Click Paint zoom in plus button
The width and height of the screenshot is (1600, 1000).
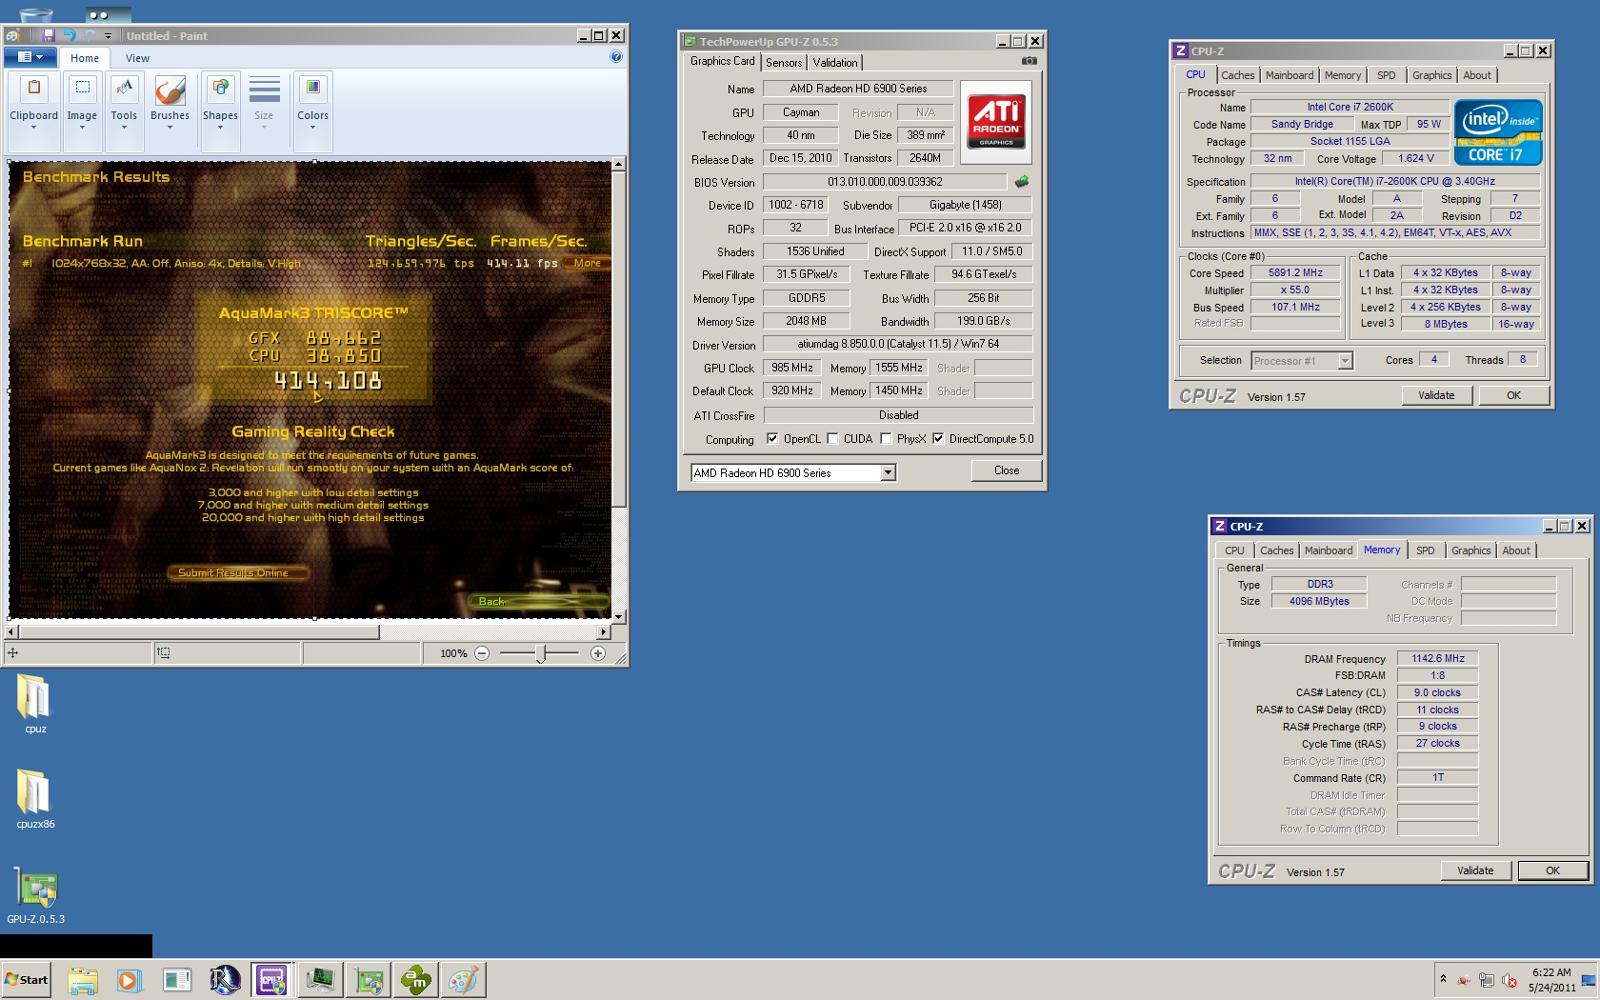point(598,653)
